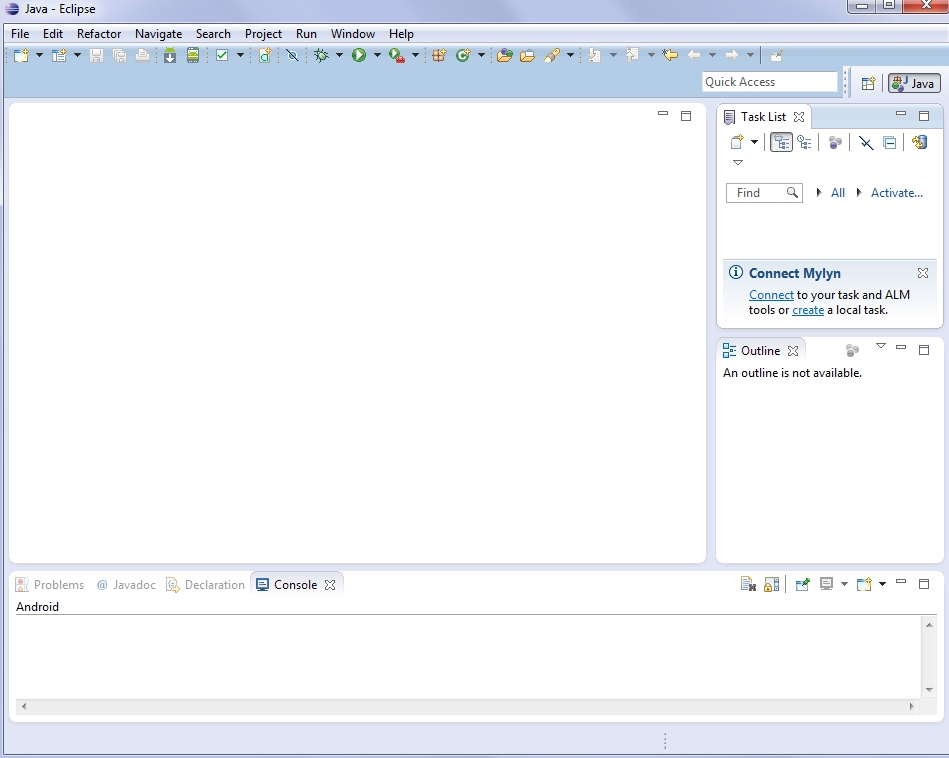Image resolution: width=949 pixels, height=758 pixels.
Task: Switch to the Problems tab
Action: (50, 585)
